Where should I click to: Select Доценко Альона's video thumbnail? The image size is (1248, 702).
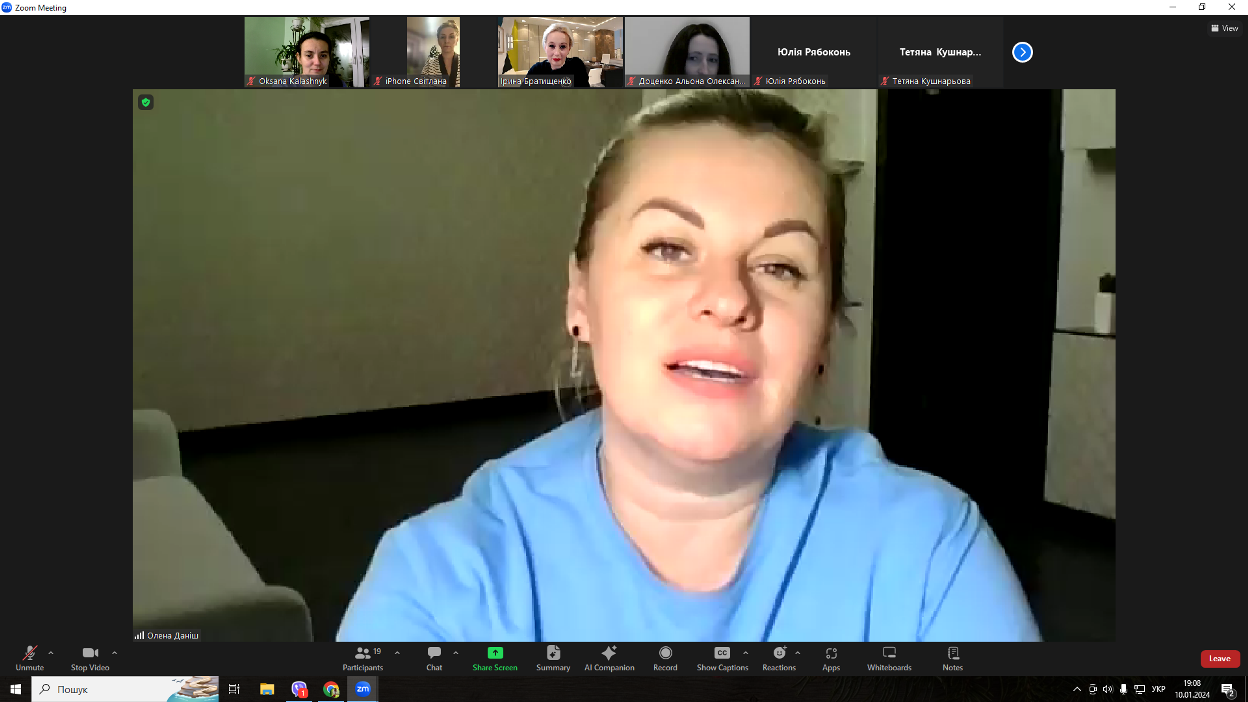(687, 52)
